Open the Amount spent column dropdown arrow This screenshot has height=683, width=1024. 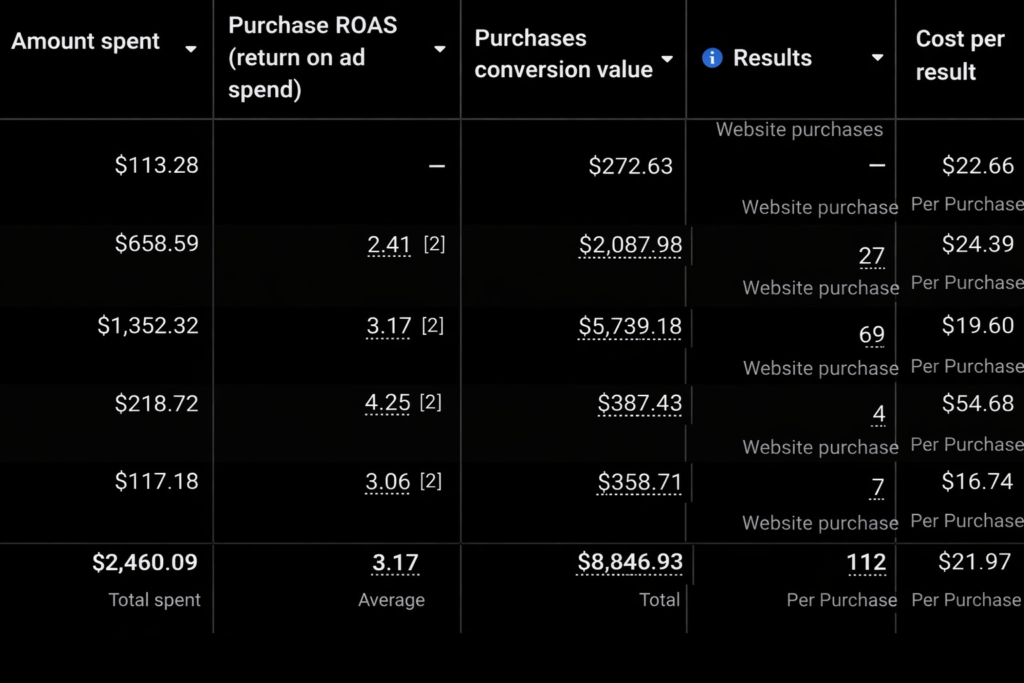[191, 49]
